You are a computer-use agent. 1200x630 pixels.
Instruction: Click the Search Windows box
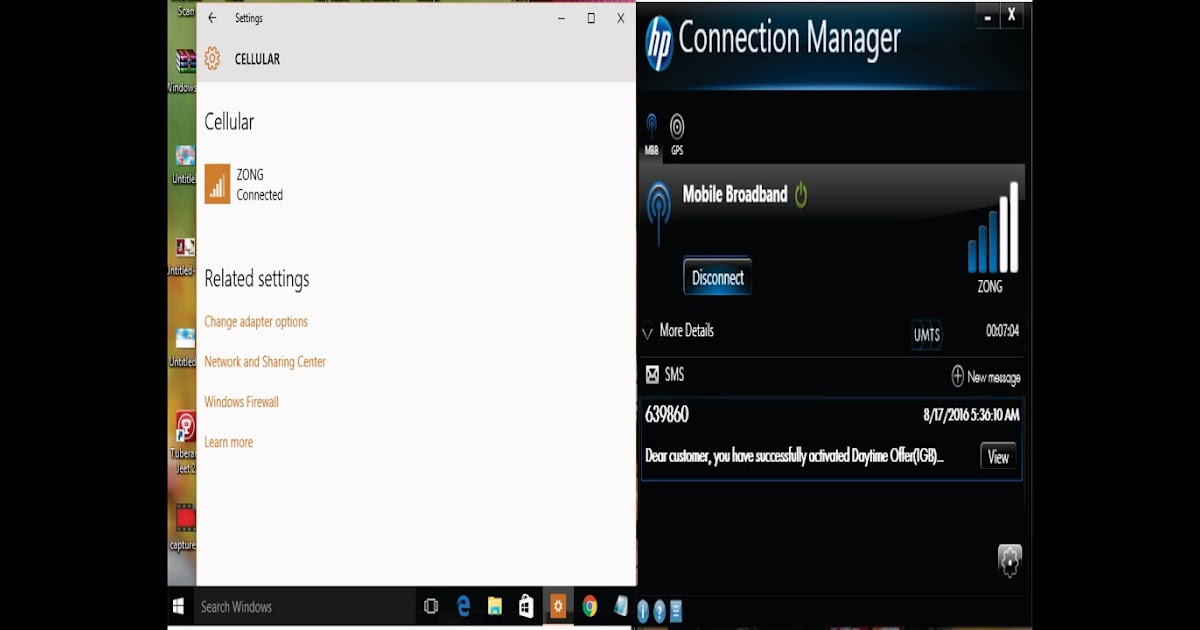[304, 607]
